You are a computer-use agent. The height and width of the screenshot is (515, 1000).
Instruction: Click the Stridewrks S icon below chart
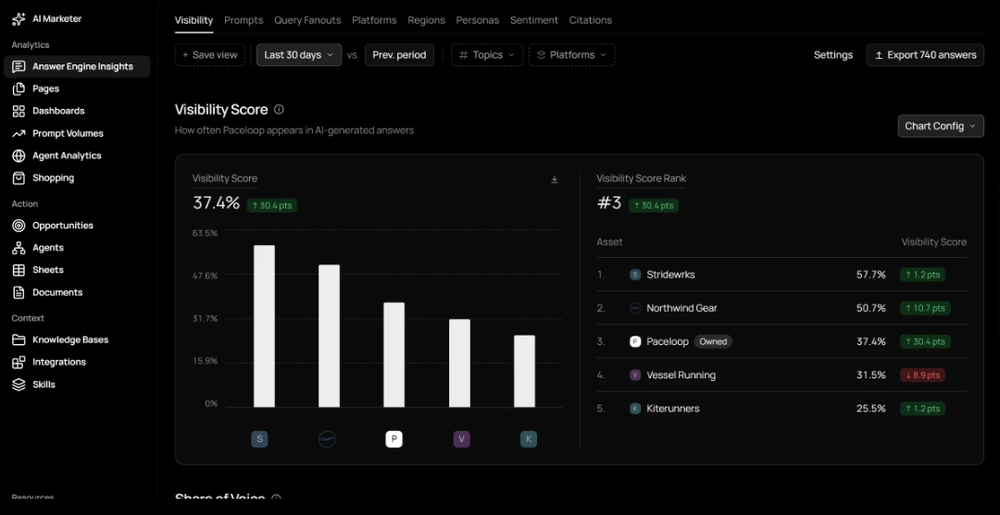pyautogui.click(x=260, y=439)
